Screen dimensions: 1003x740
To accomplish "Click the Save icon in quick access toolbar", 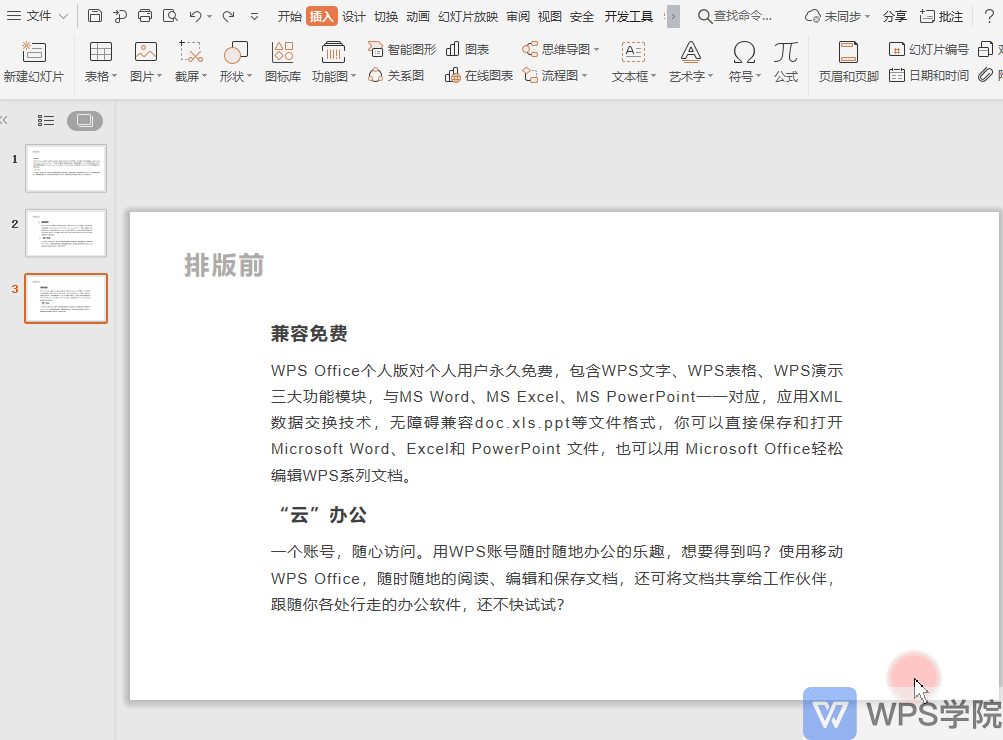I will 95,16.
